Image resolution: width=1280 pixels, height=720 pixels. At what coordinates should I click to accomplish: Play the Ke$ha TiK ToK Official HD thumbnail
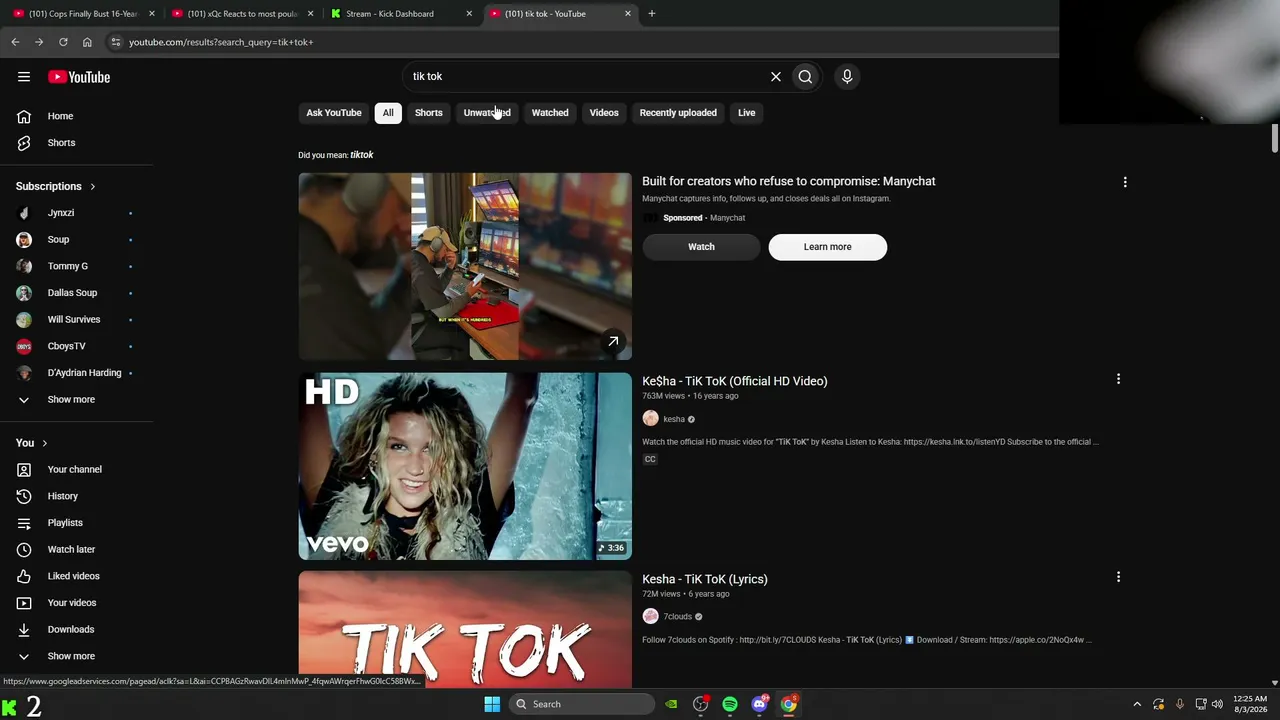pyautogui.click(x=465, y=466)
